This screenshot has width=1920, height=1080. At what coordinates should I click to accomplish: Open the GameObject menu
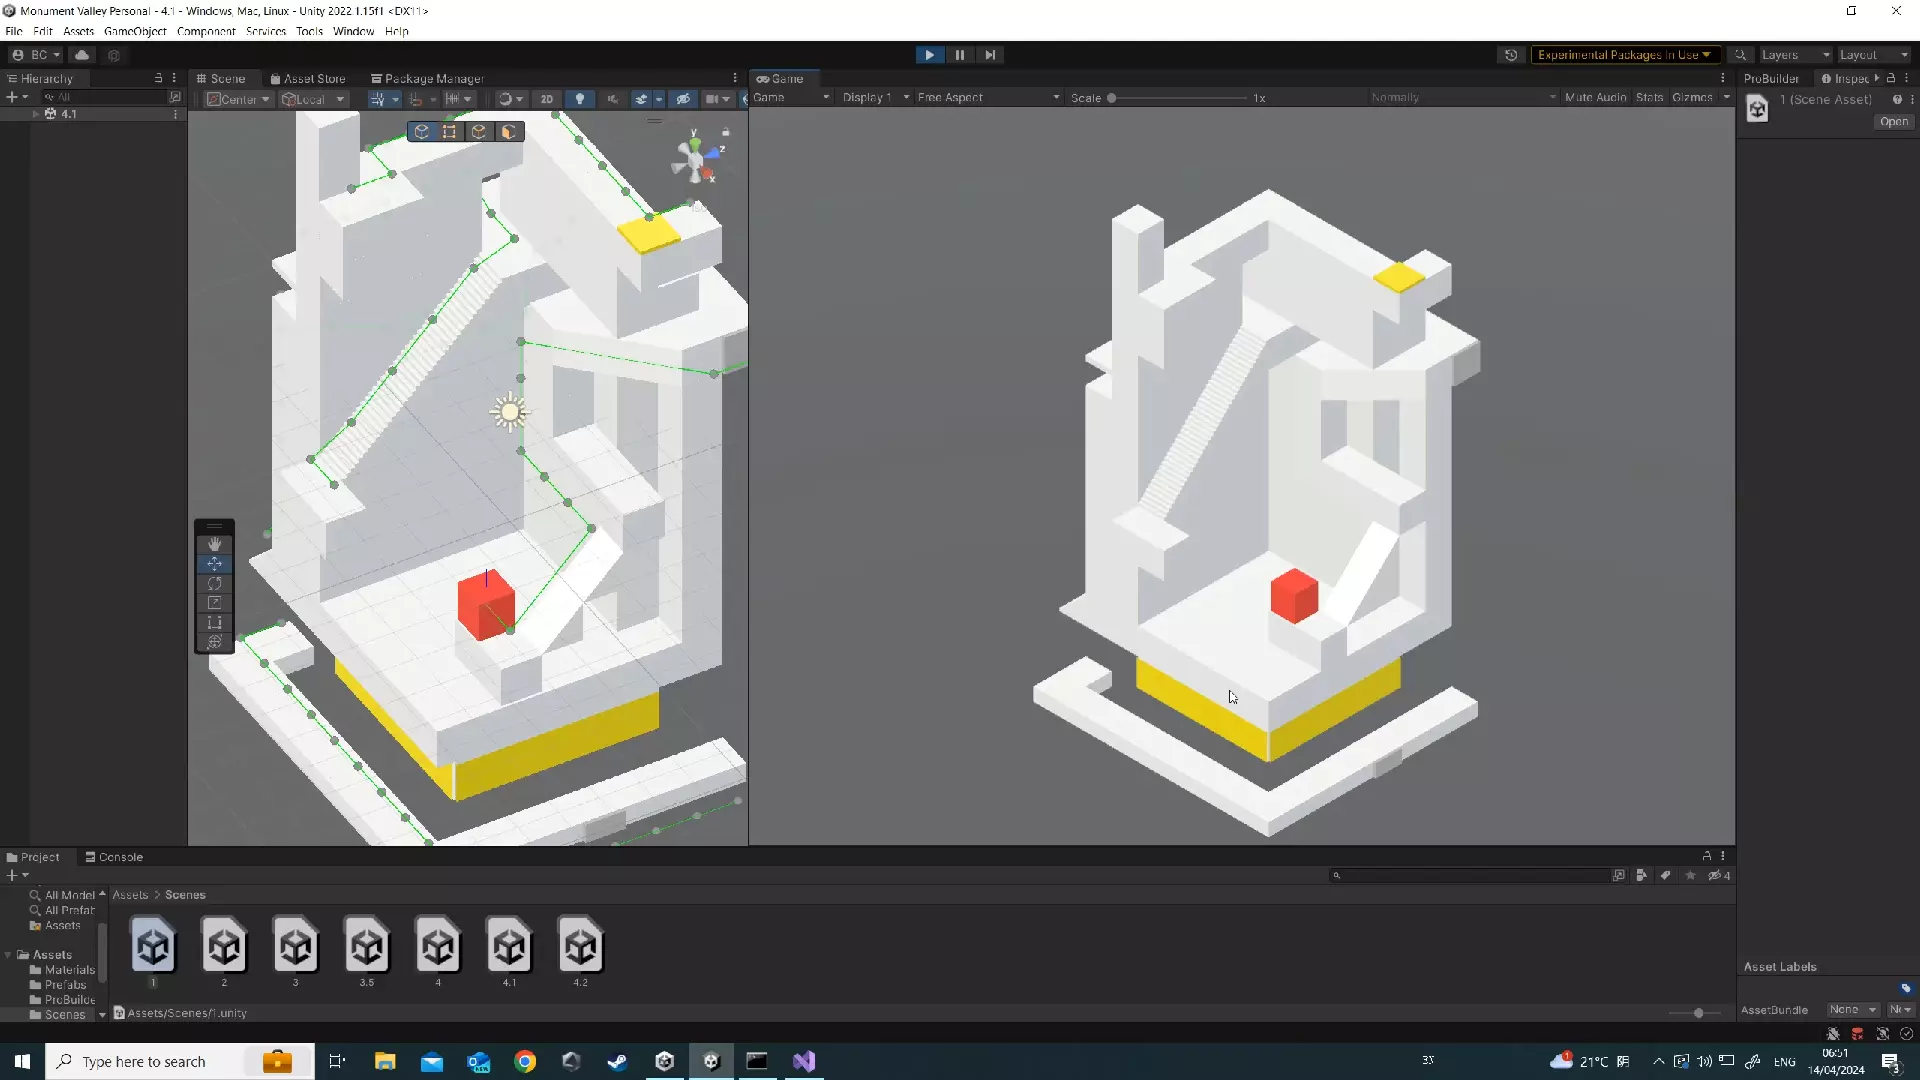(x=135, y=31)
